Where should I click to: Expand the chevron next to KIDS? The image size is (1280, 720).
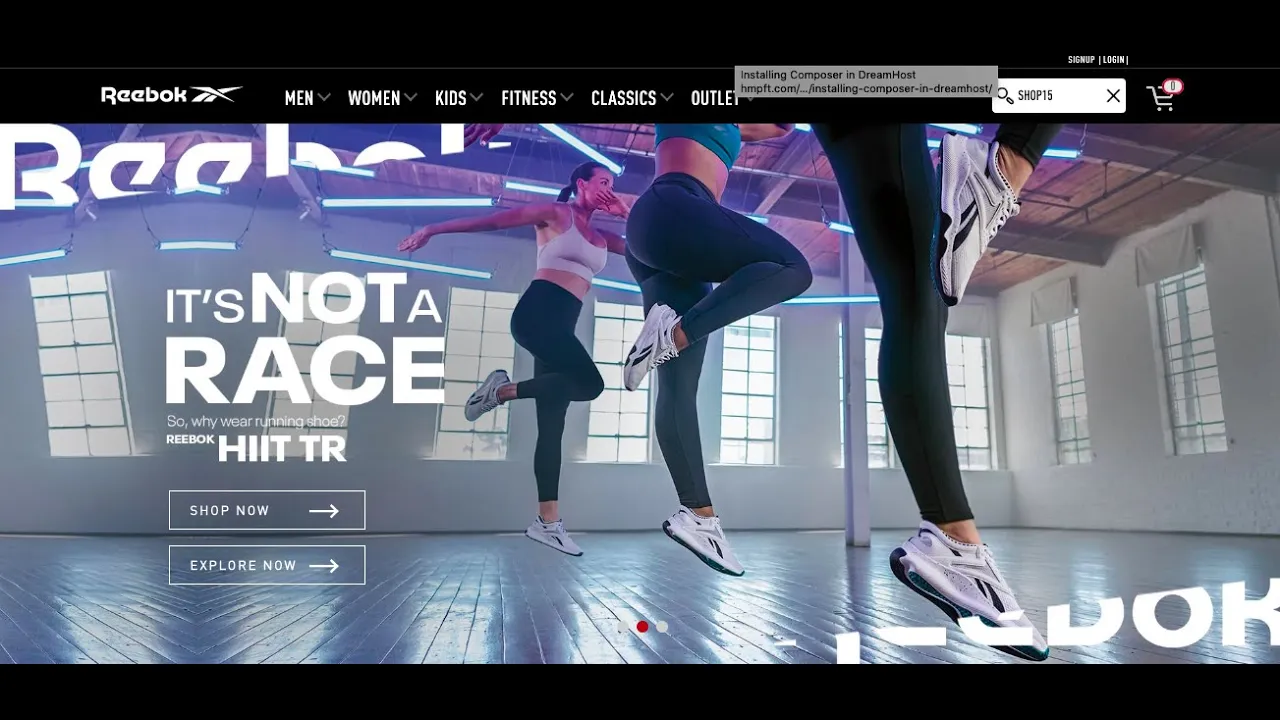(x=477, y=98)
